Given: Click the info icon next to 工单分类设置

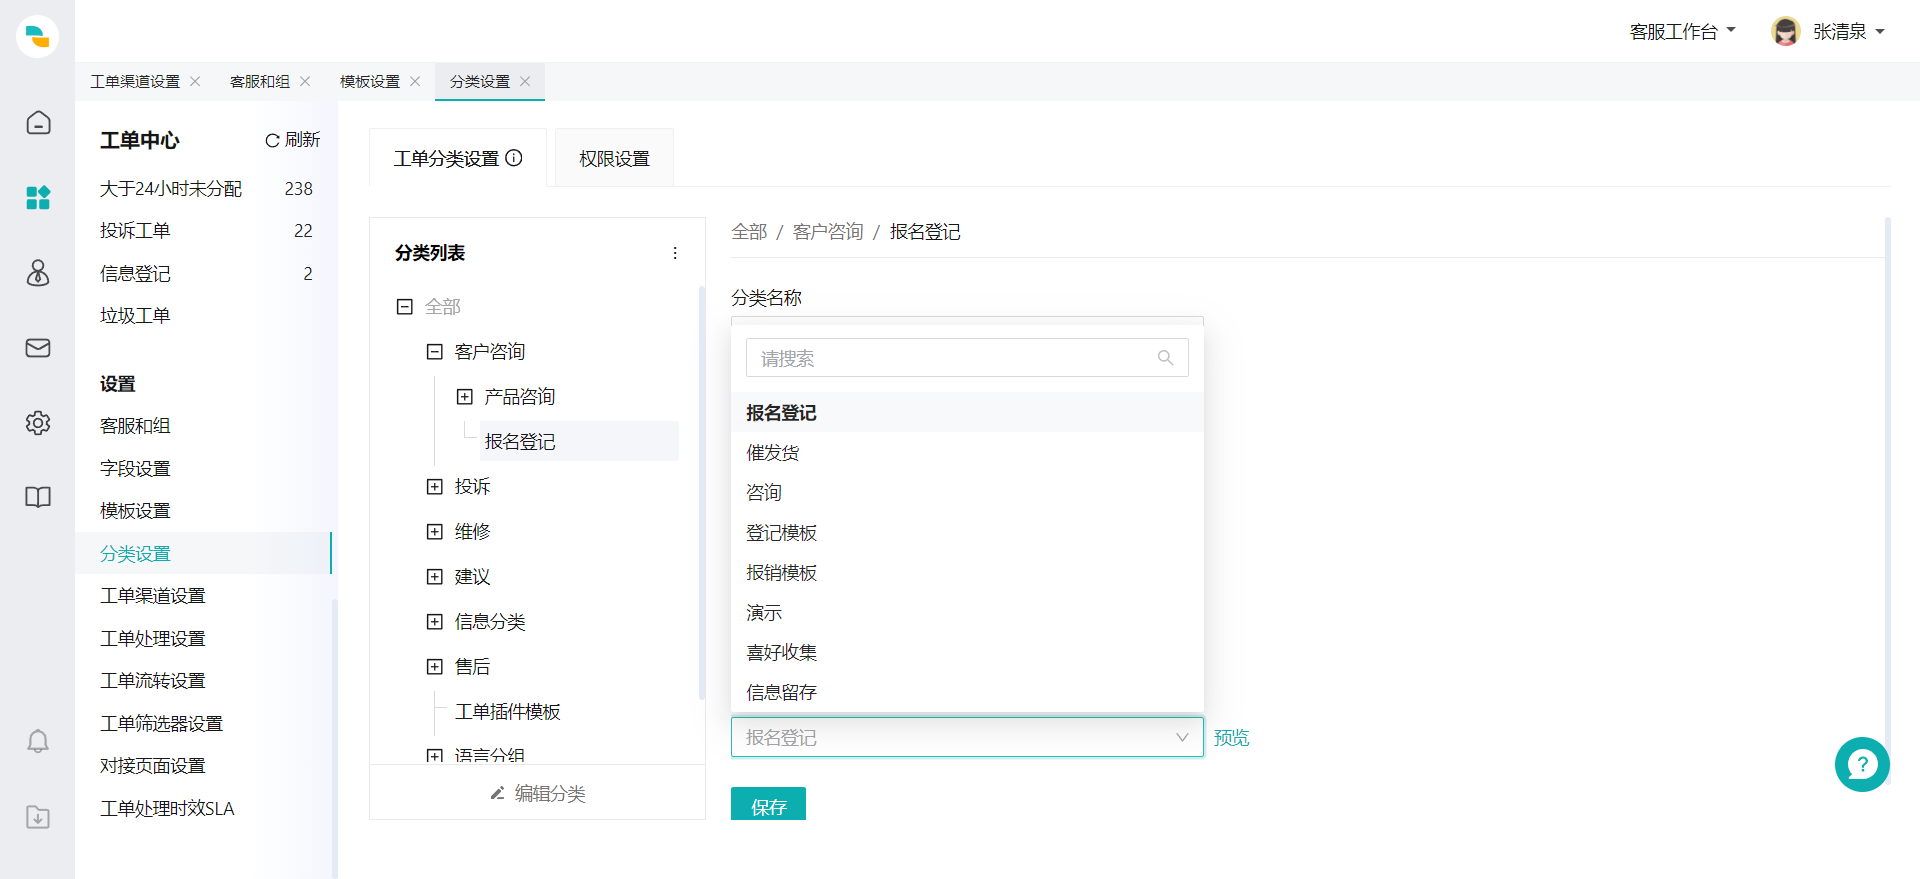Looking at the screenshot, I should coord(514,158).
